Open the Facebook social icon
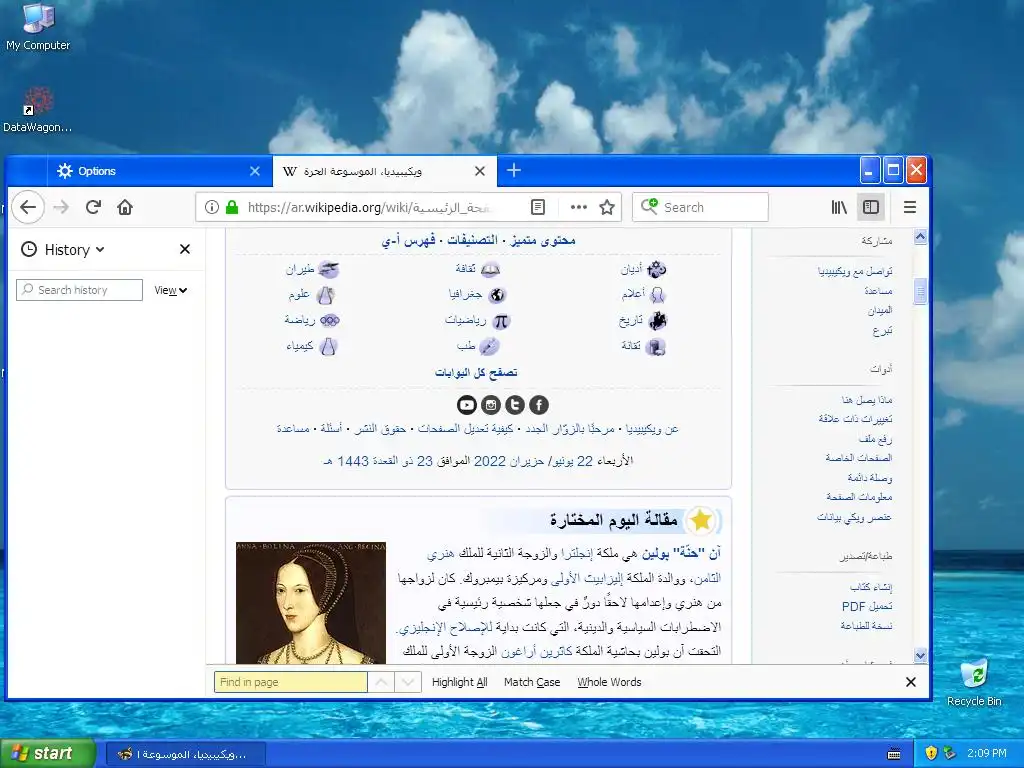This screenshot has width=1024, height=768. pos(539,405)
